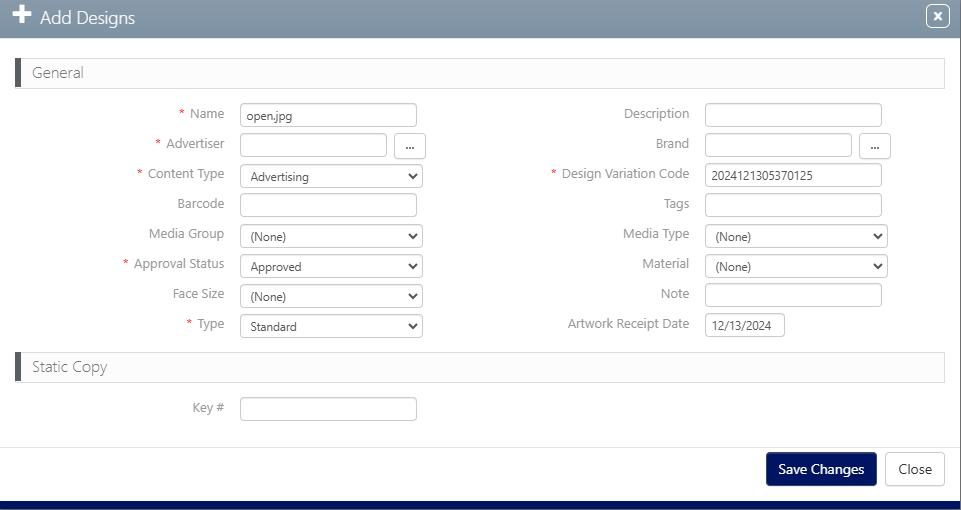Expand the Material dropdown
This screenshot has height=510, width=961.
pos(796,267)
